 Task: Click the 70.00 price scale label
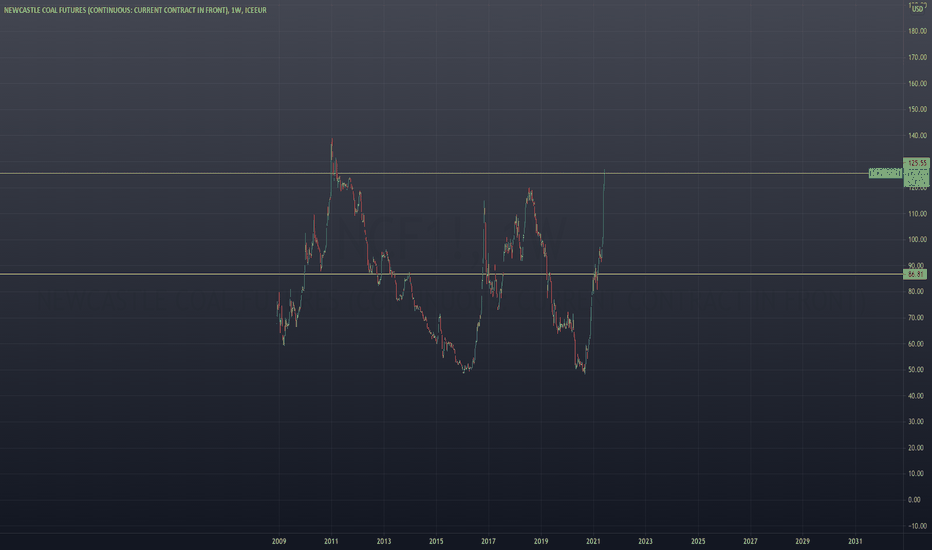coord(916,318)
